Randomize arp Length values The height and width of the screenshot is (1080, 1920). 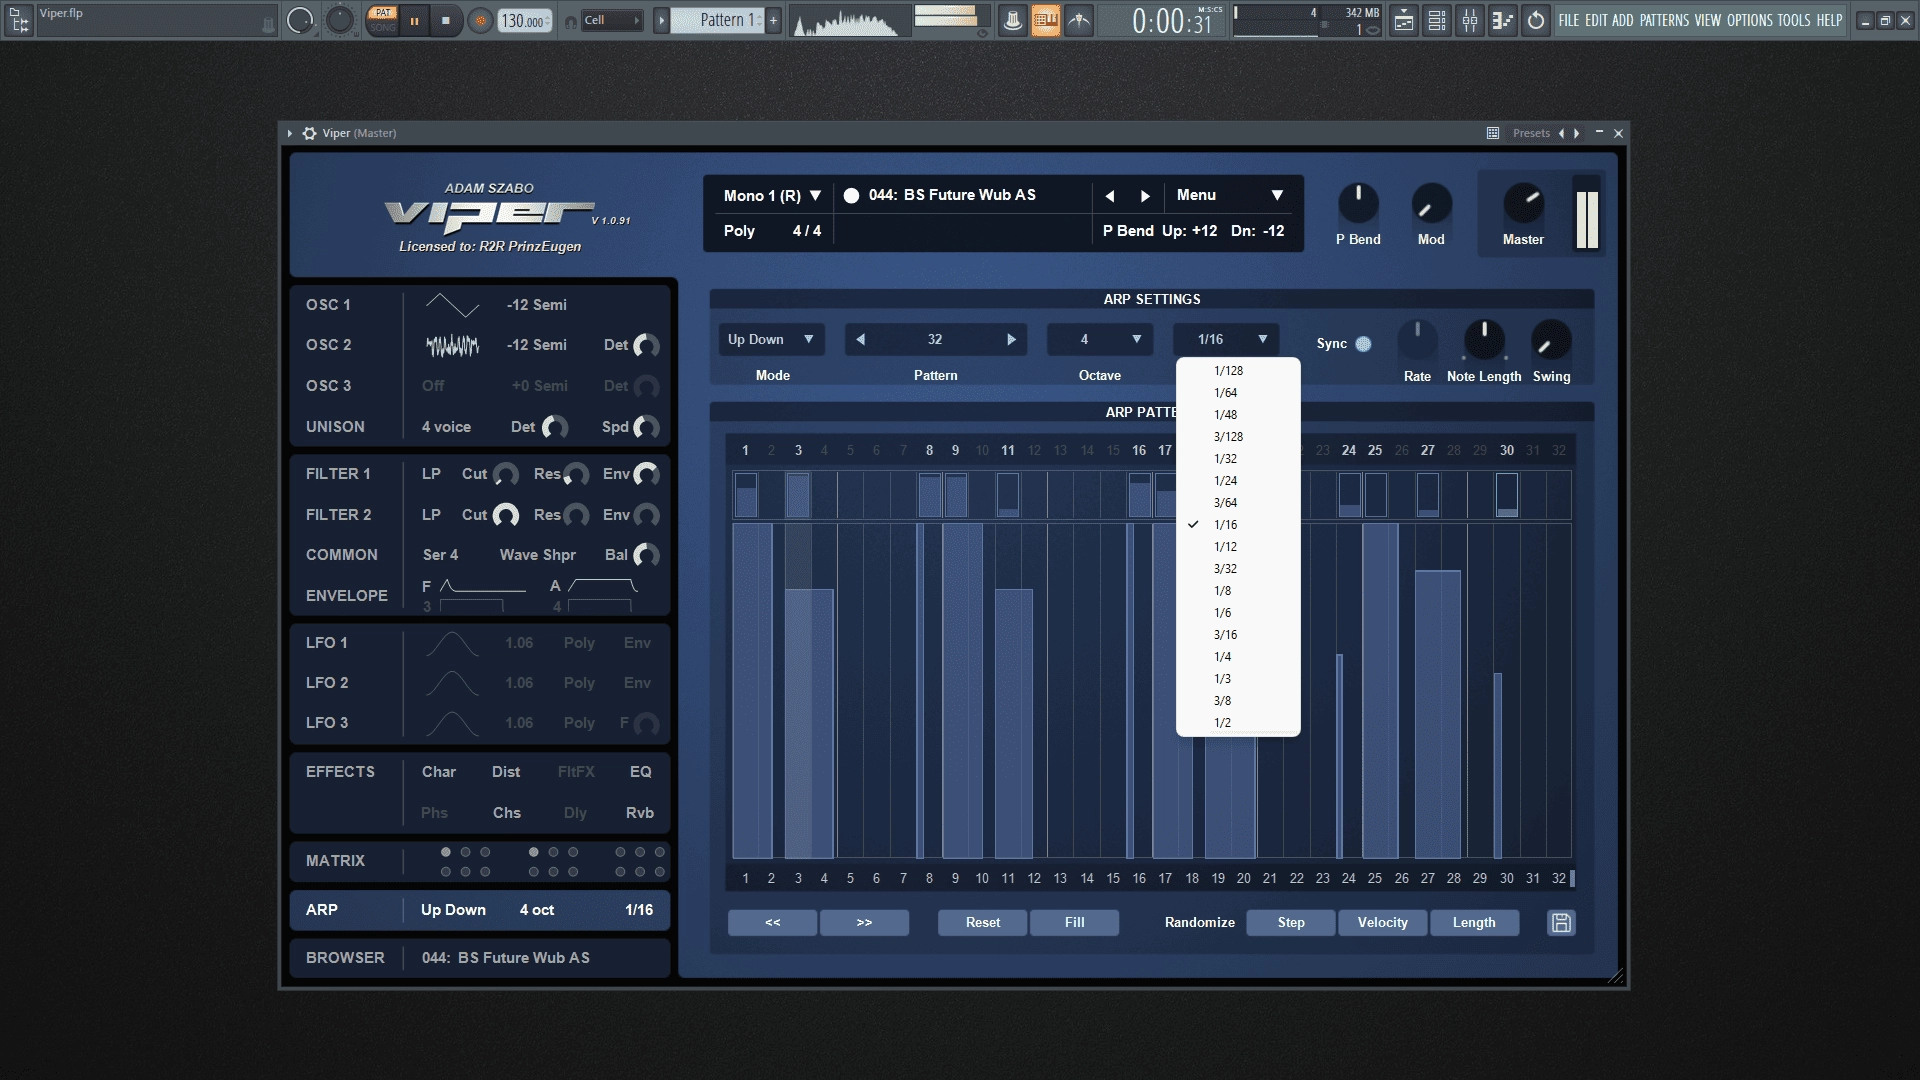(x=1475, y=923)
